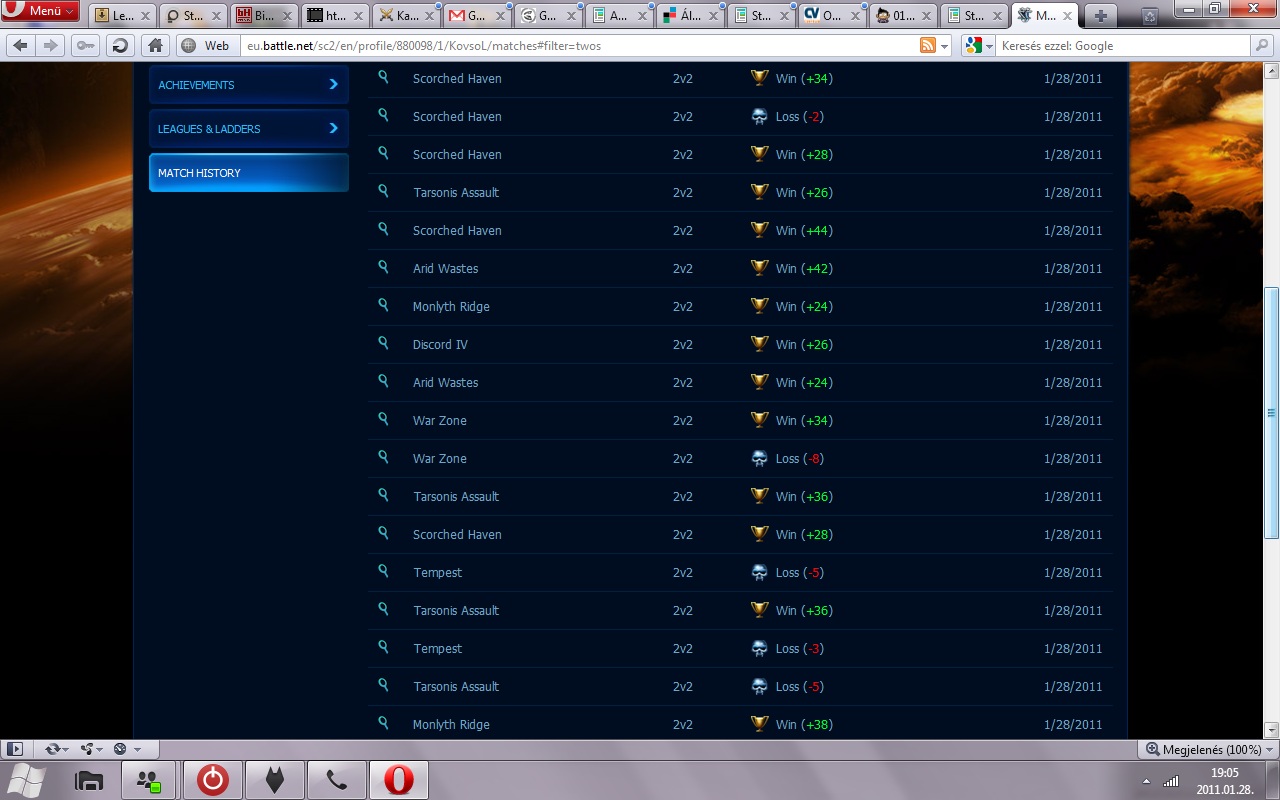Select Match History in the sidebar
The height and width of the screenshot is (800, 1280).
click(x=248, y=173)
